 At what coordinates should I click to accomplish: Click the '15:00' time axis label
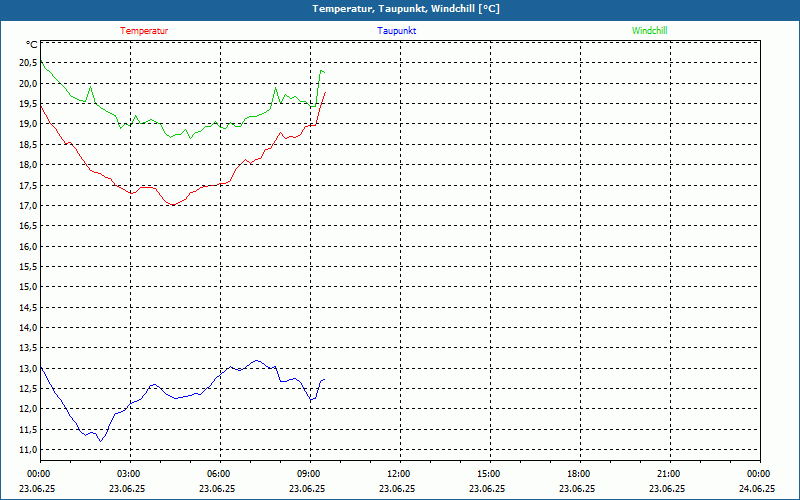488,474
